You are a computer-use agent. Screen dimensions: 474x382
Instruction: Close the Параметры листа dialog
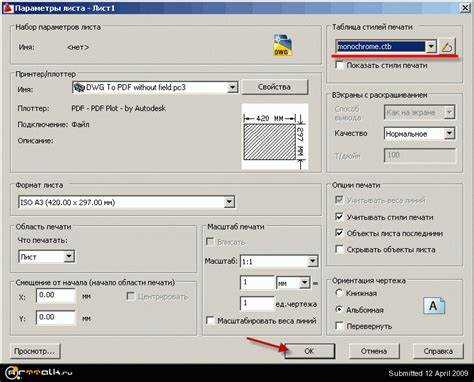[x=465, y=8]
